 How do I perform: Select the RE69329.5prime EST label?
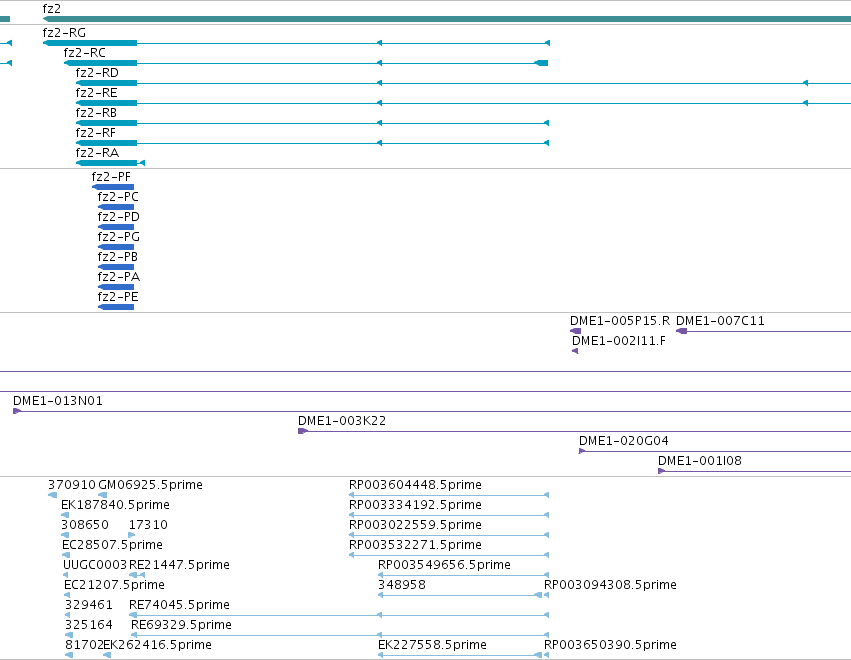[181, 625]
